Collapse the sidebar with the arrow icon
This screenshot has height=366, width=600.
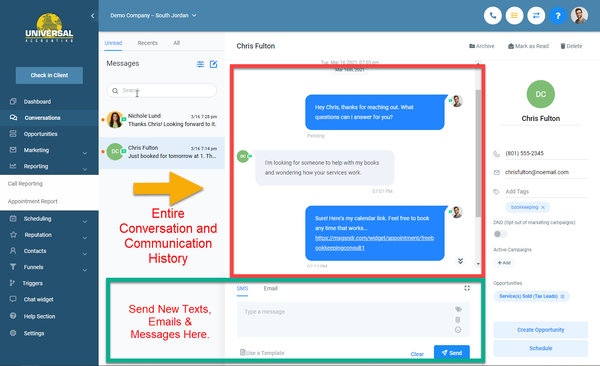93,16
